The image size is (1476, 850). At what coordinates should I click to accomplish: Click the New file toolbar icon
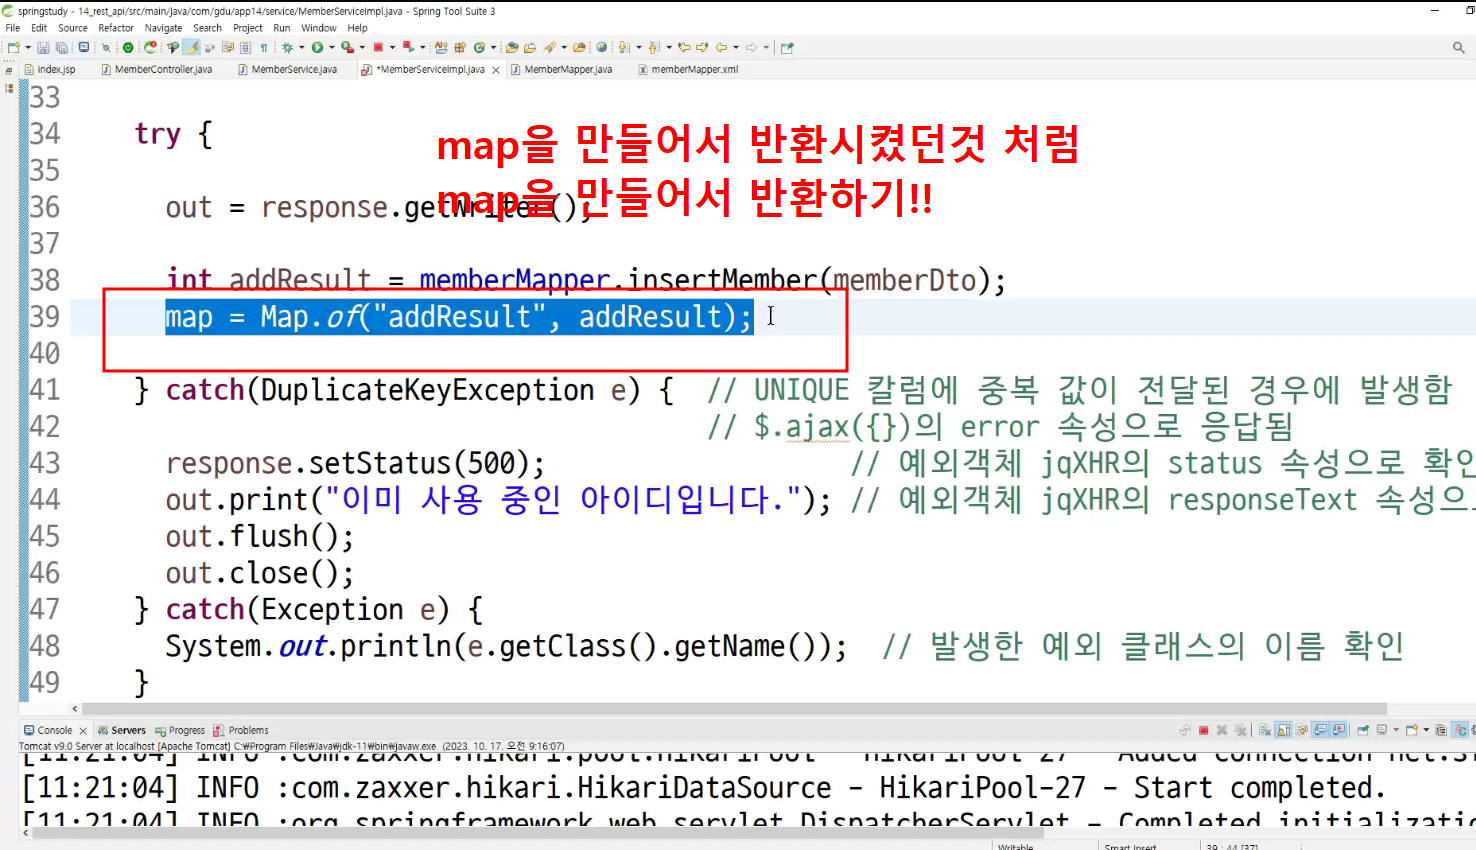click(x=12, y=47)
